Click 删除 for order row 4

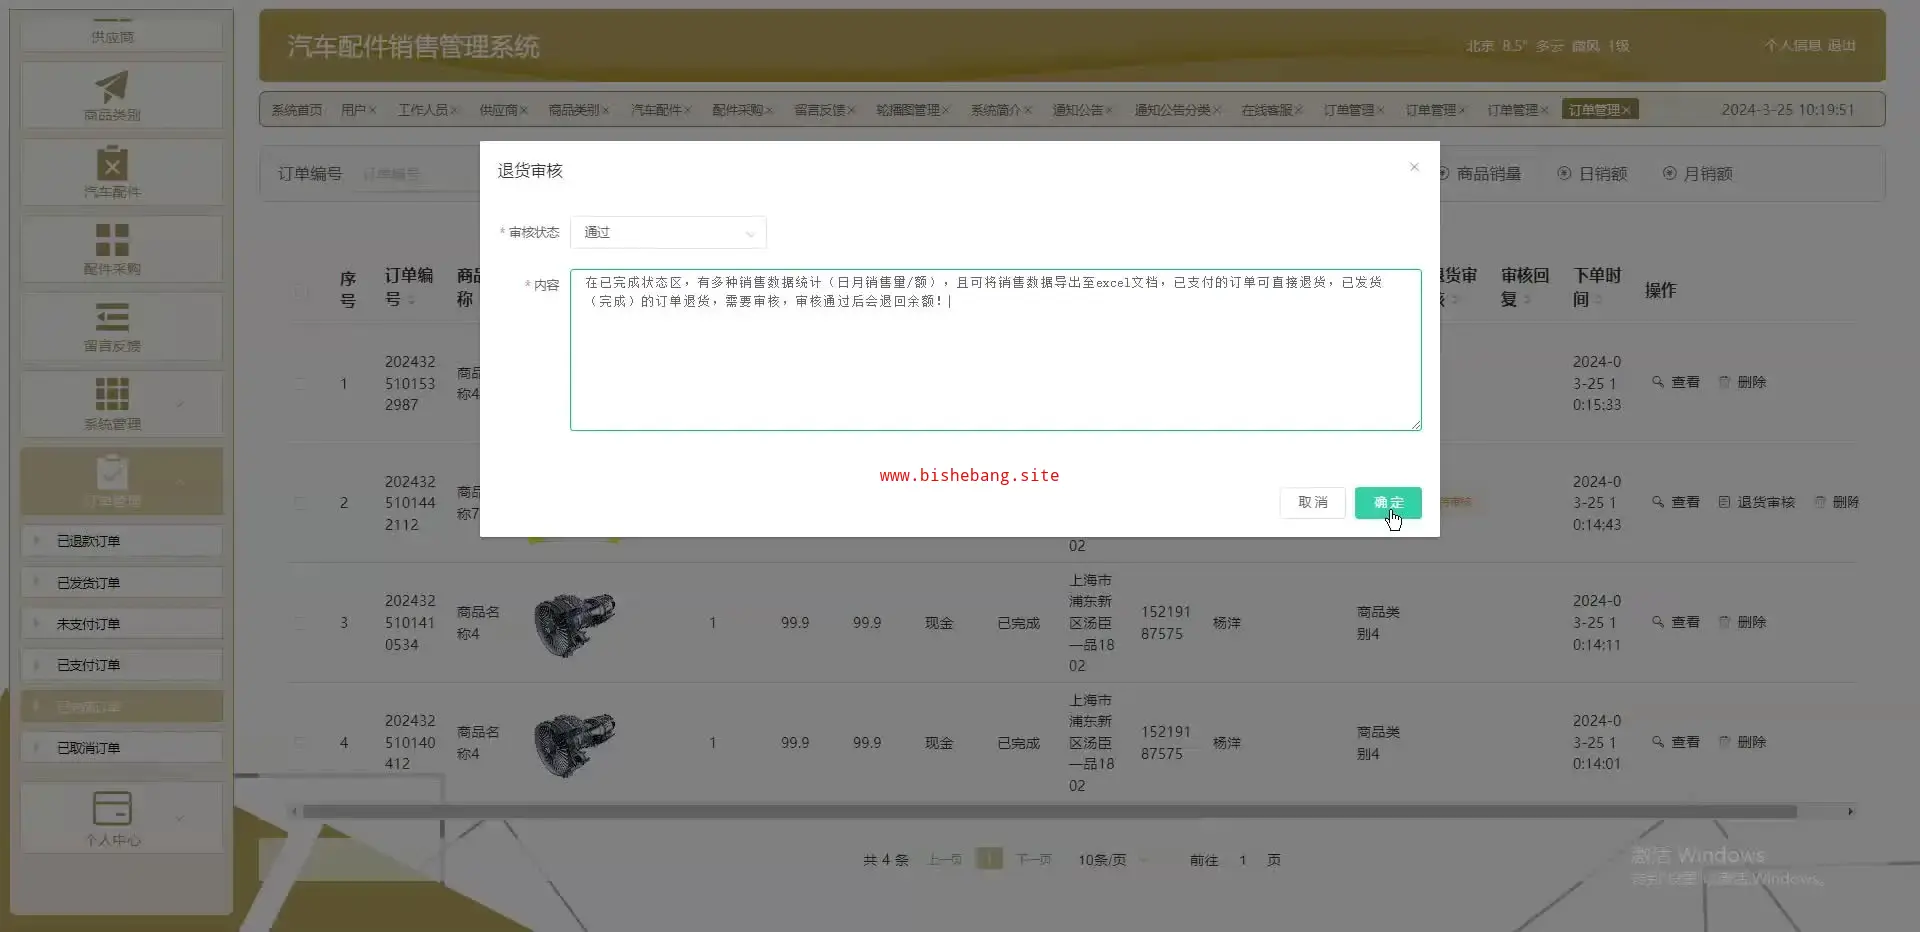click(1742, 742)
